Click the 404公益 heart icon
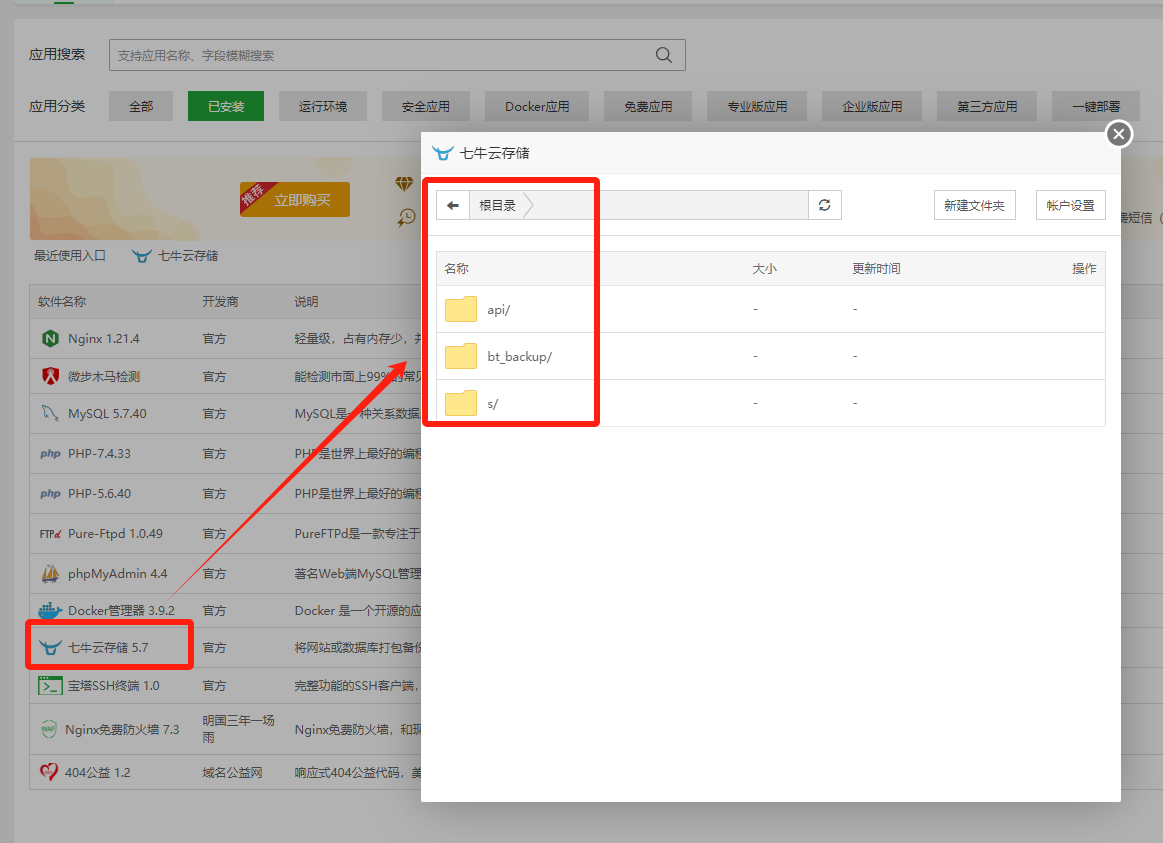Viewport: 1163px width, 843px height. (49, 772)
